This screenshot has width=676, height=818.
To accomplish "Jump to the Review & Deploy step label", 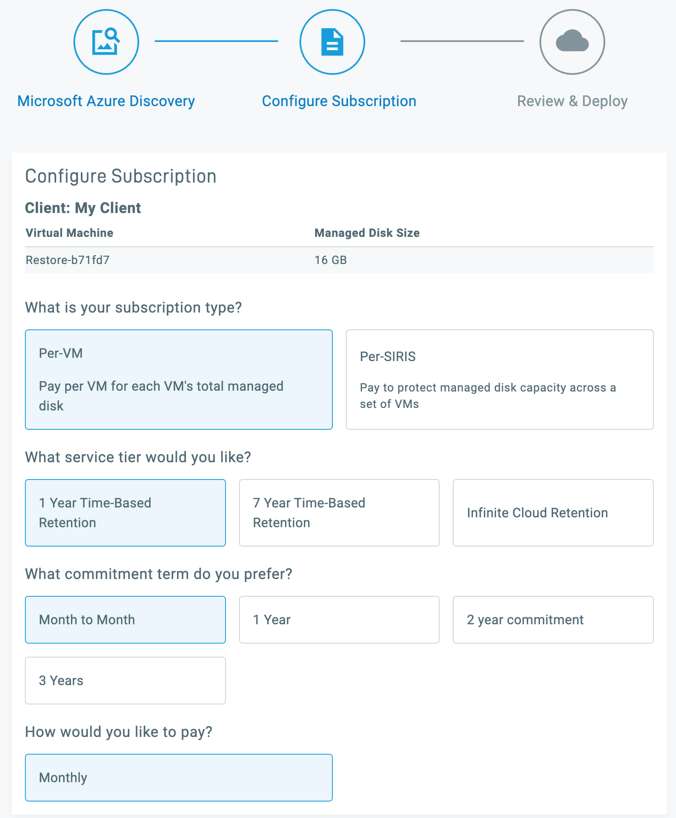I will coord(572,101).
